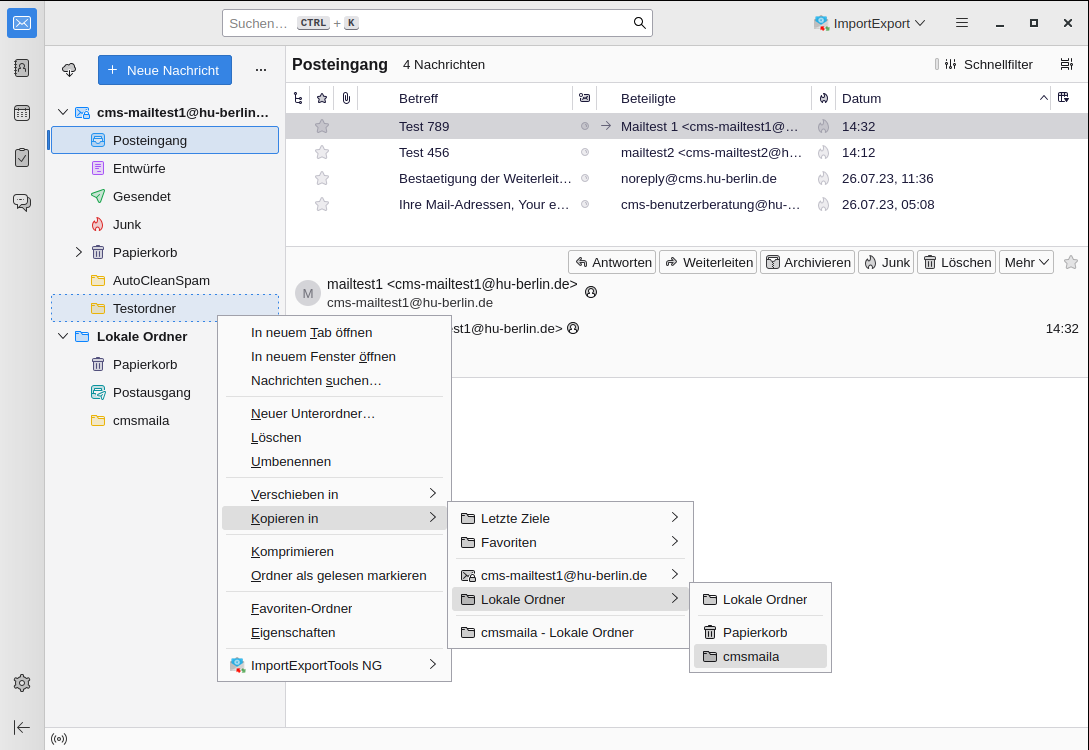Click the Get Messages cloud icon
The image size is (1089, 750).
pos(69,70)
